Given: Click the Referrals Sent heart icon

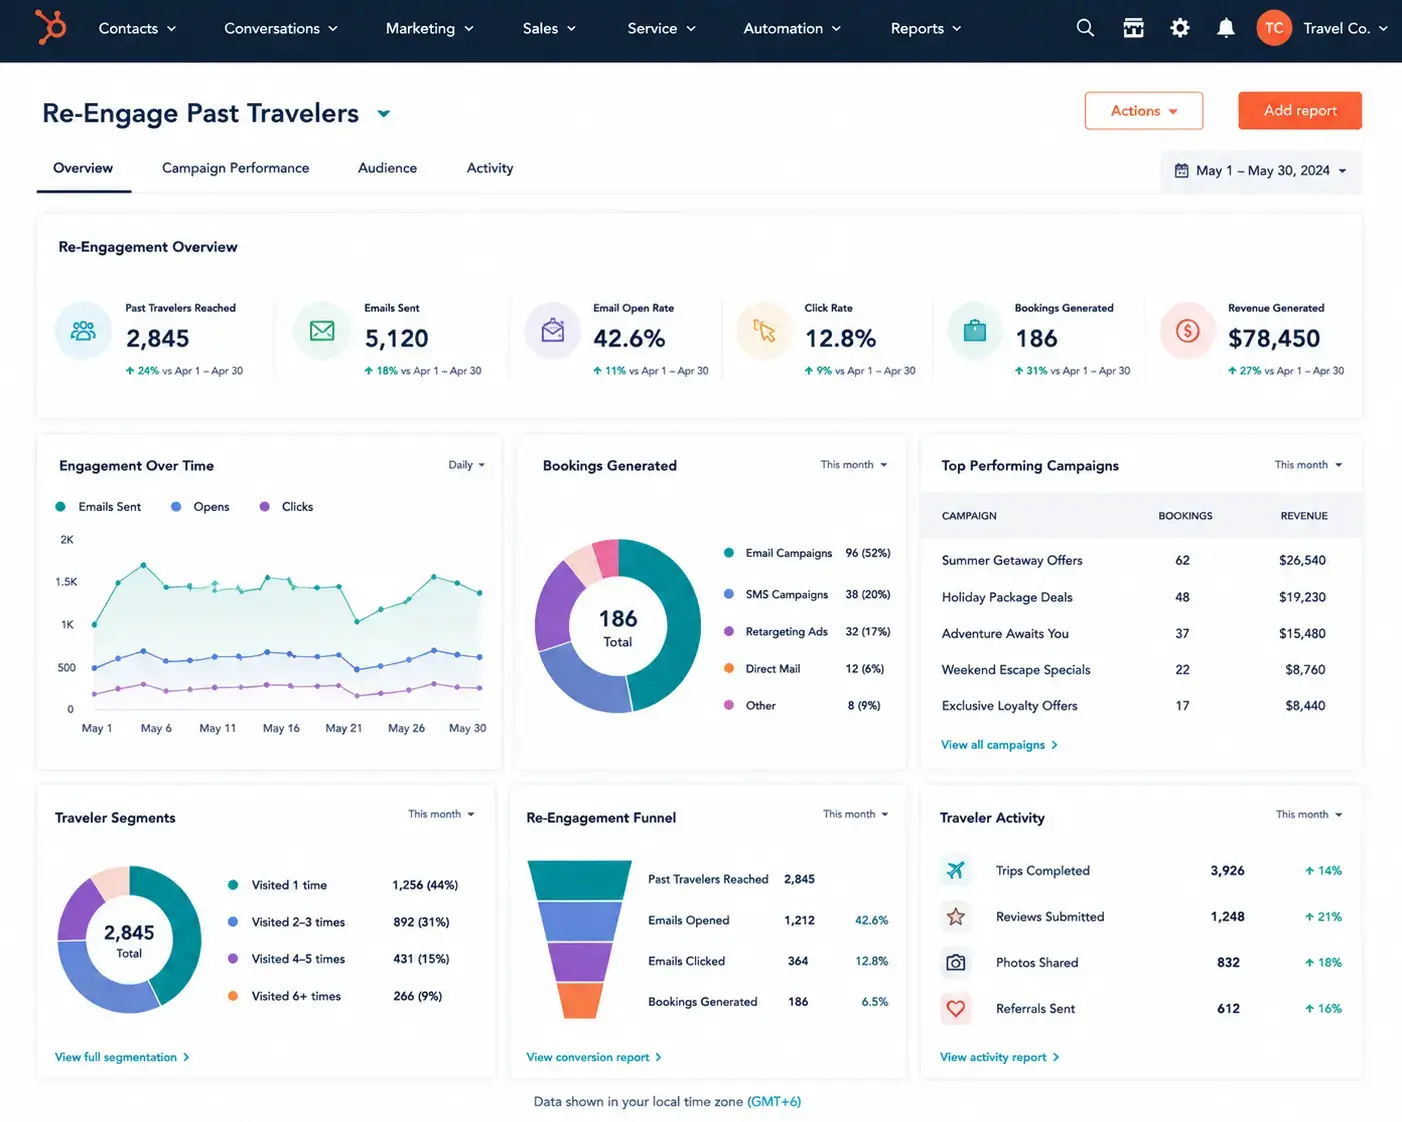Looking at the screenshot, I should (x=956, y=1008).
